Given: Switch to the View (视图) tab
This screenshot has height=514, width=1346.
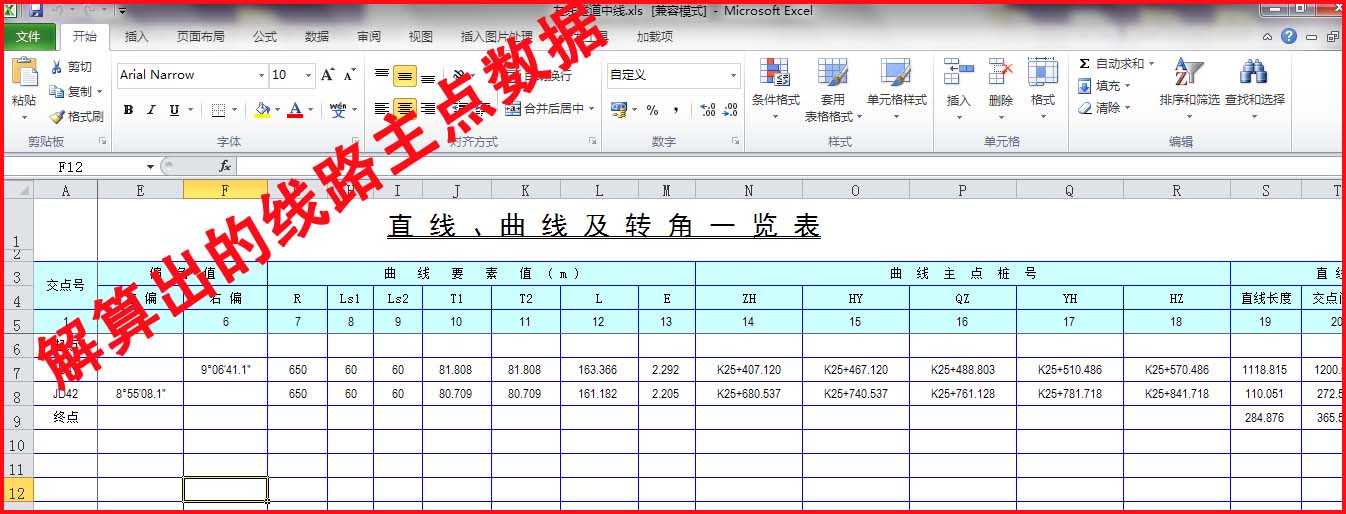Looking at the screenshot, I should pos(420,36).
